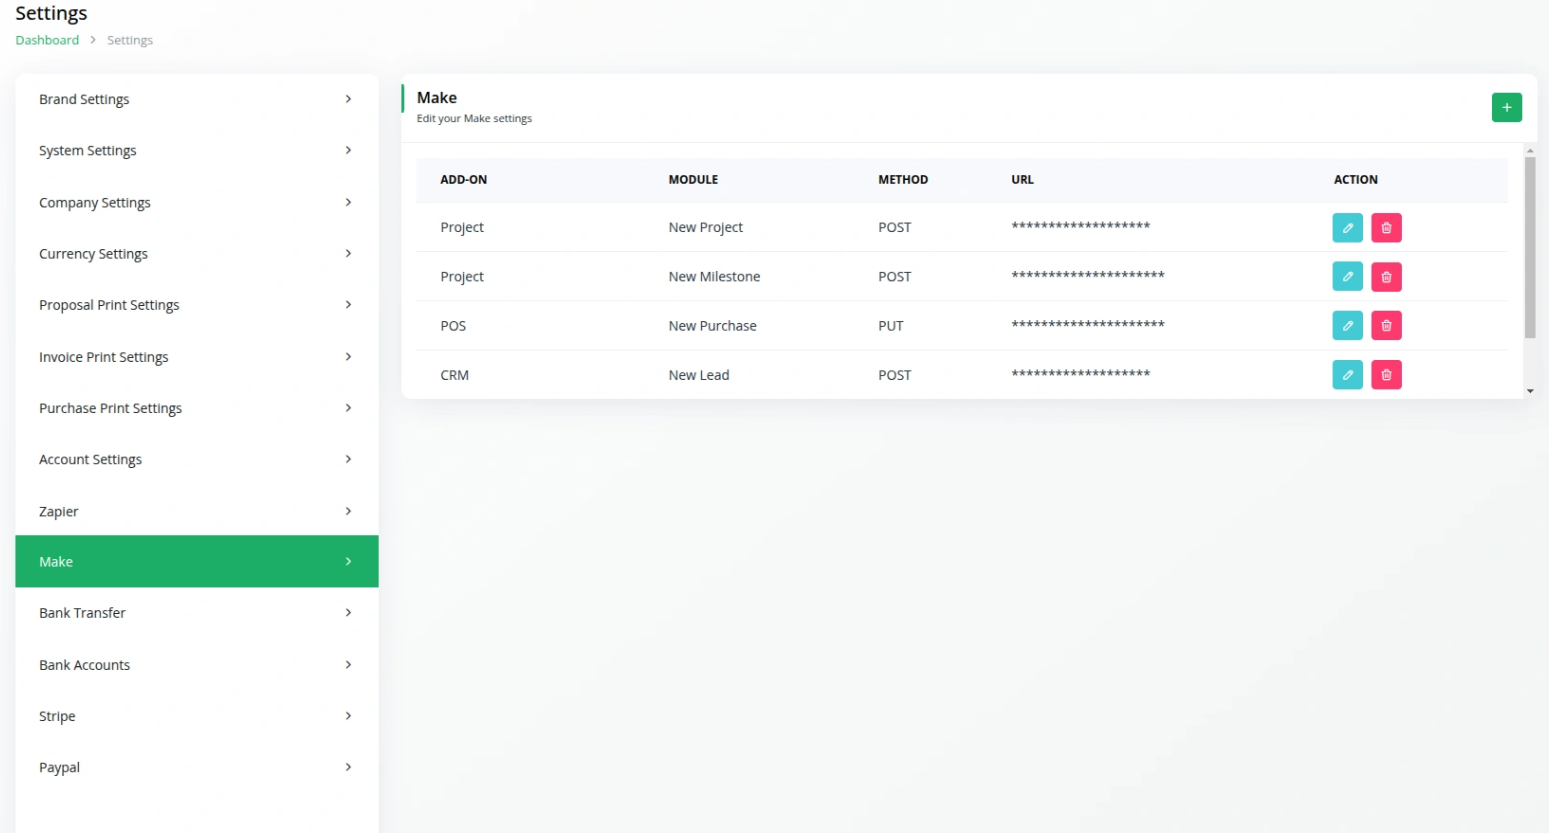Go to Bank Transfer settings
Image resolution: width=1549 pixels, height=833 pixels.
pyautogui.click(x=197, y=613)
